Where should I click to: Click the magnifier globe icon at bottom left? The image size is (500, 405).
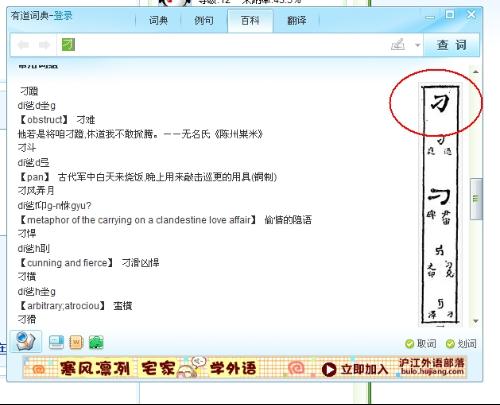[x=25, y=342]
